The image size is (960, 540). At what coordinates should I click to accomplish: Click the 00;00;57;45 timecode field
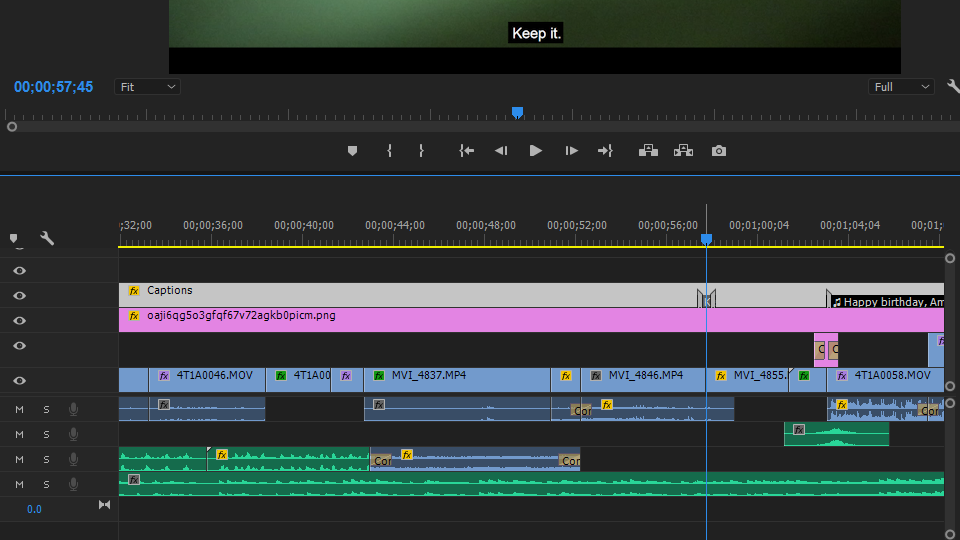(54, 87)
